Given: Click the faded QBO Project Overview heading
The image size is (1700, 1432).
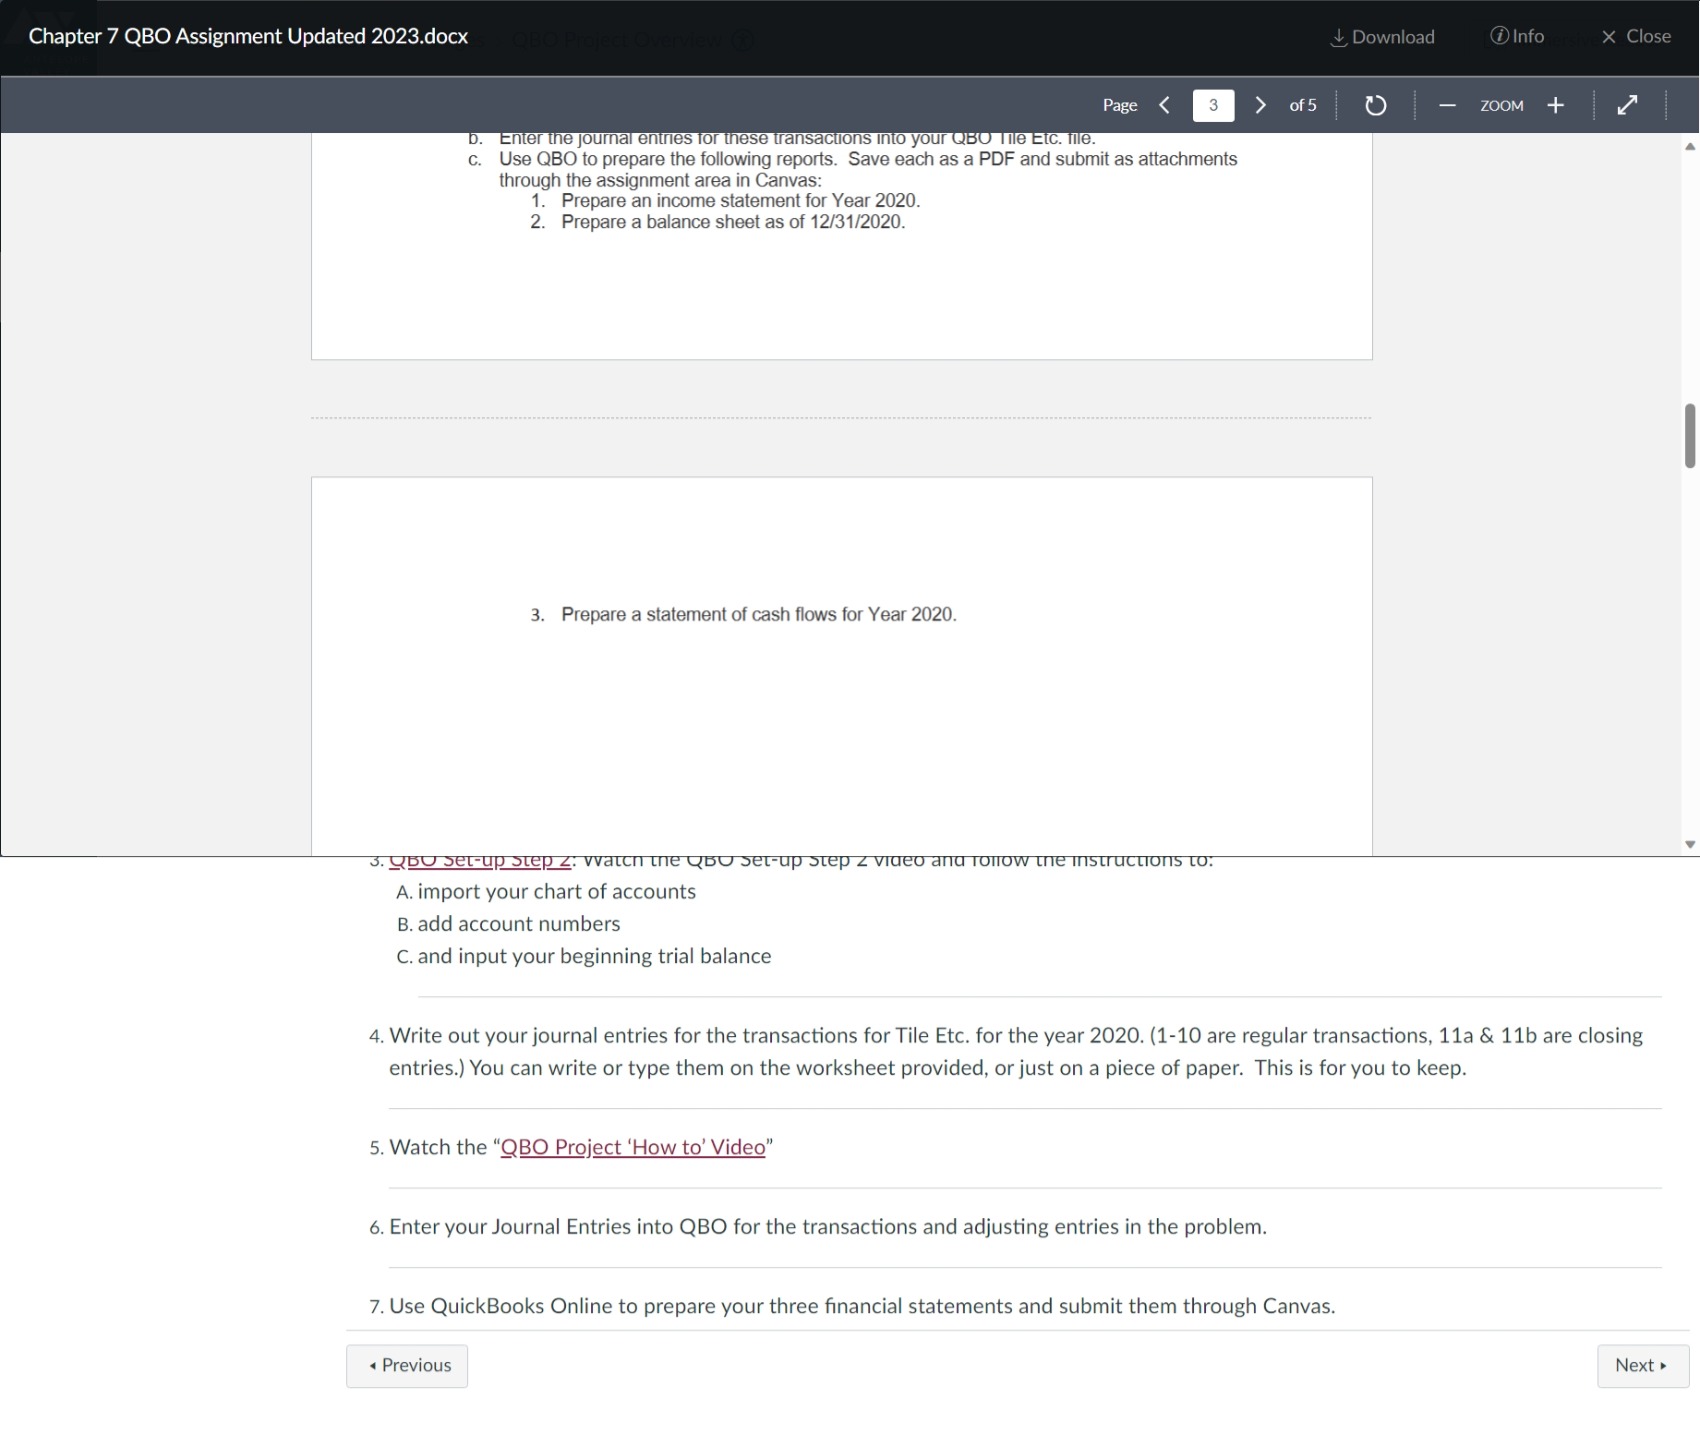Looking at the screenshot, I should [x=616, y=40].
